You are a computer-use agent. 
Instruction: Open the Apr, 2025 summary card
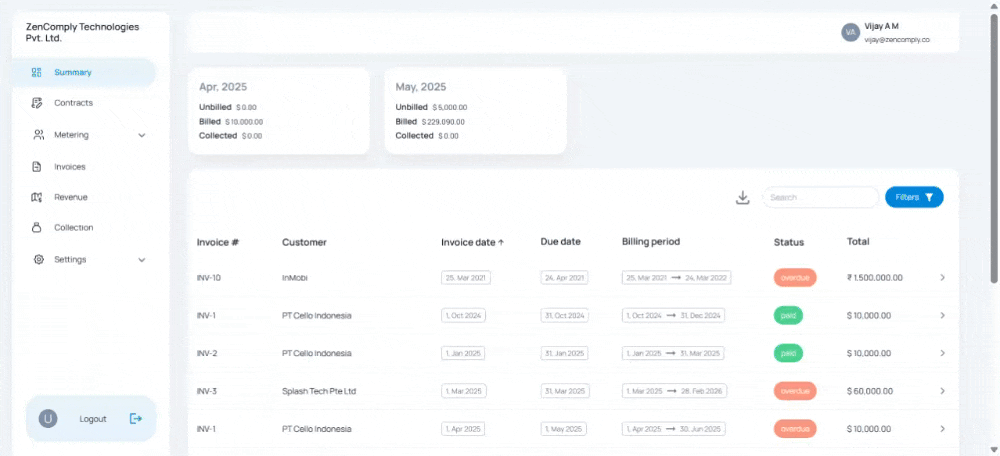(x=279, y=111)
